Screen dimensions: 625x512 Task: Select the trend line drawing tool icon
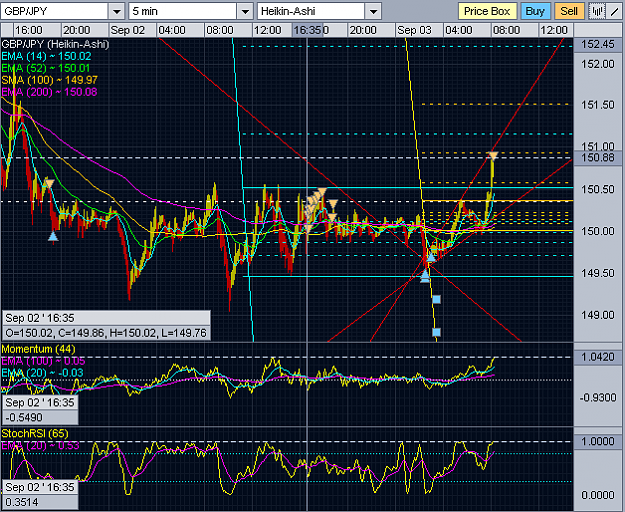coord(613,11)
